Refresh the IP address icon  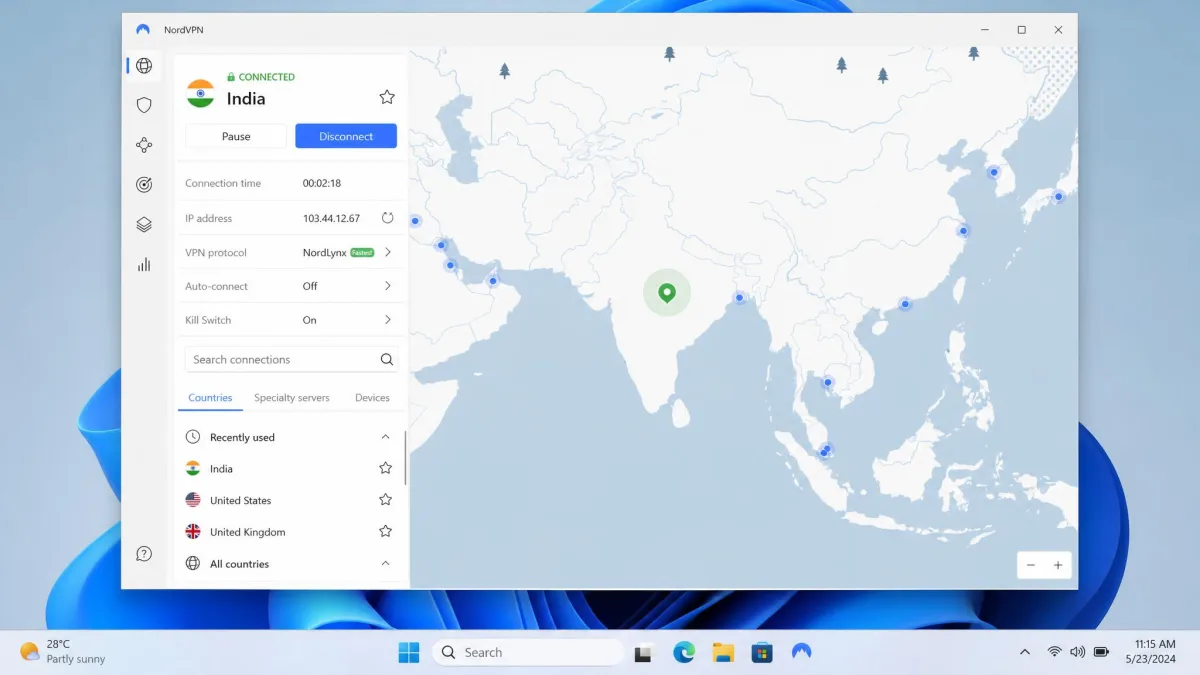click(387, 218)
